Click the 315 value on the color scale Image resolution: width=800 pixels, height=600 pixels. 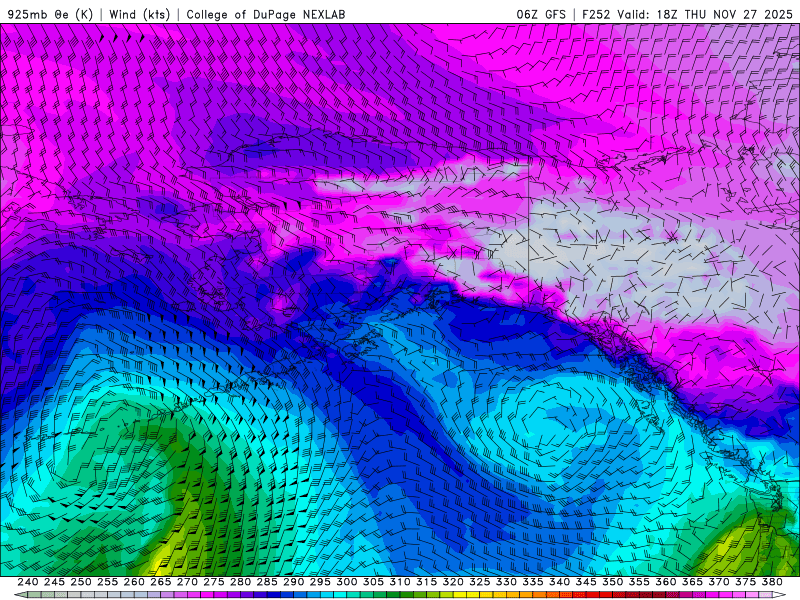click(x=426, y=582)
